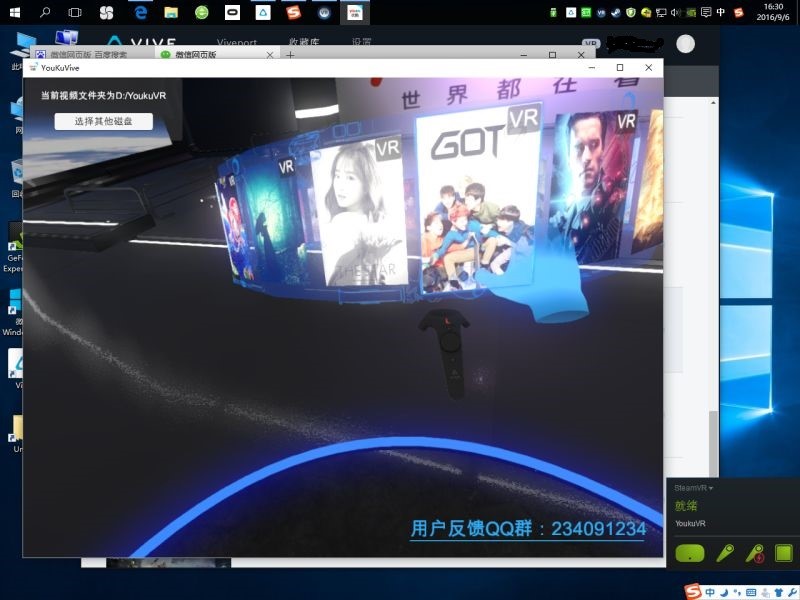Open the account menu via the white avatar circle

[684, 43]
